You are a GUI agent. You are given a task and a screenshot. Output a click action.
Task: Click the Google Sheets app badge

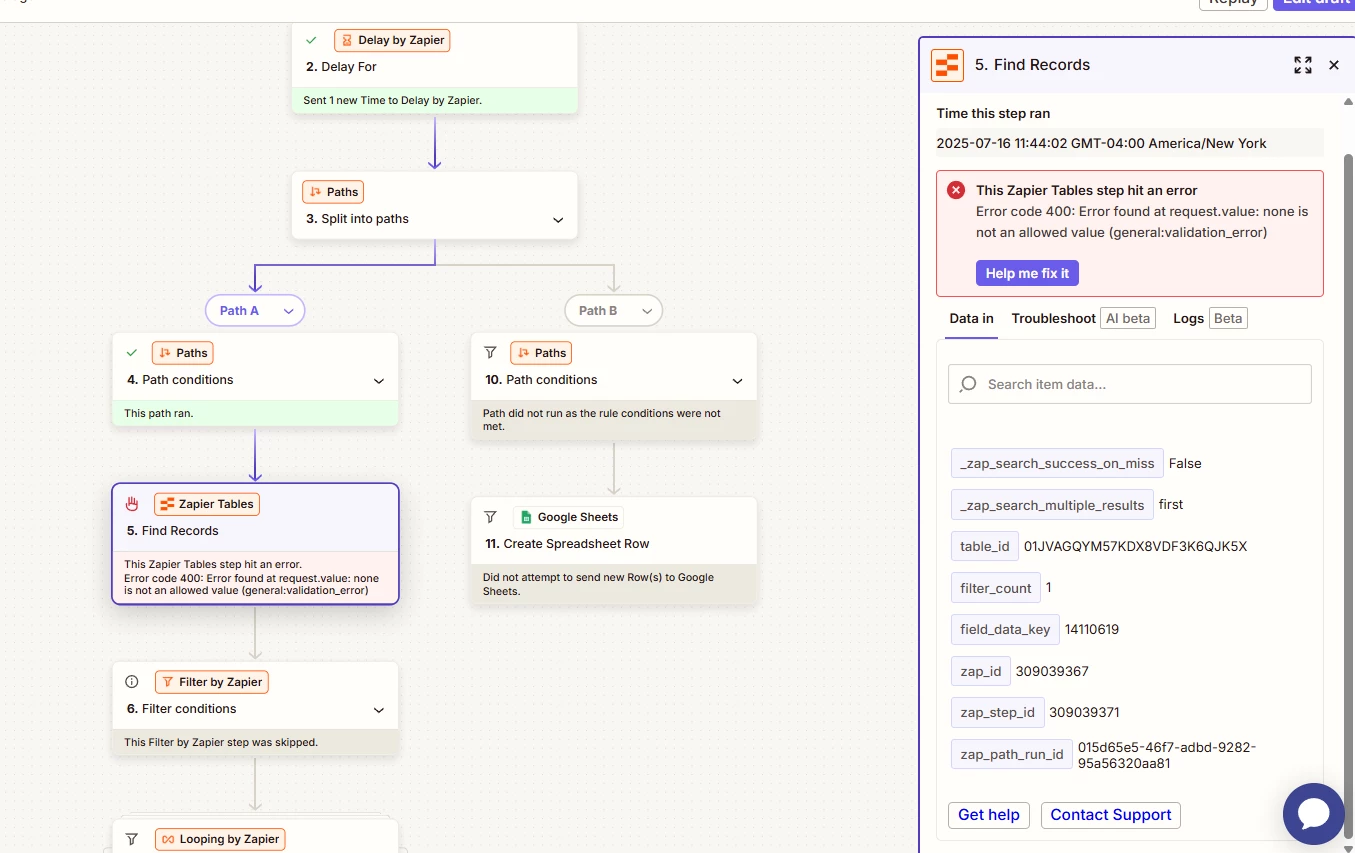tap(569, 517)
